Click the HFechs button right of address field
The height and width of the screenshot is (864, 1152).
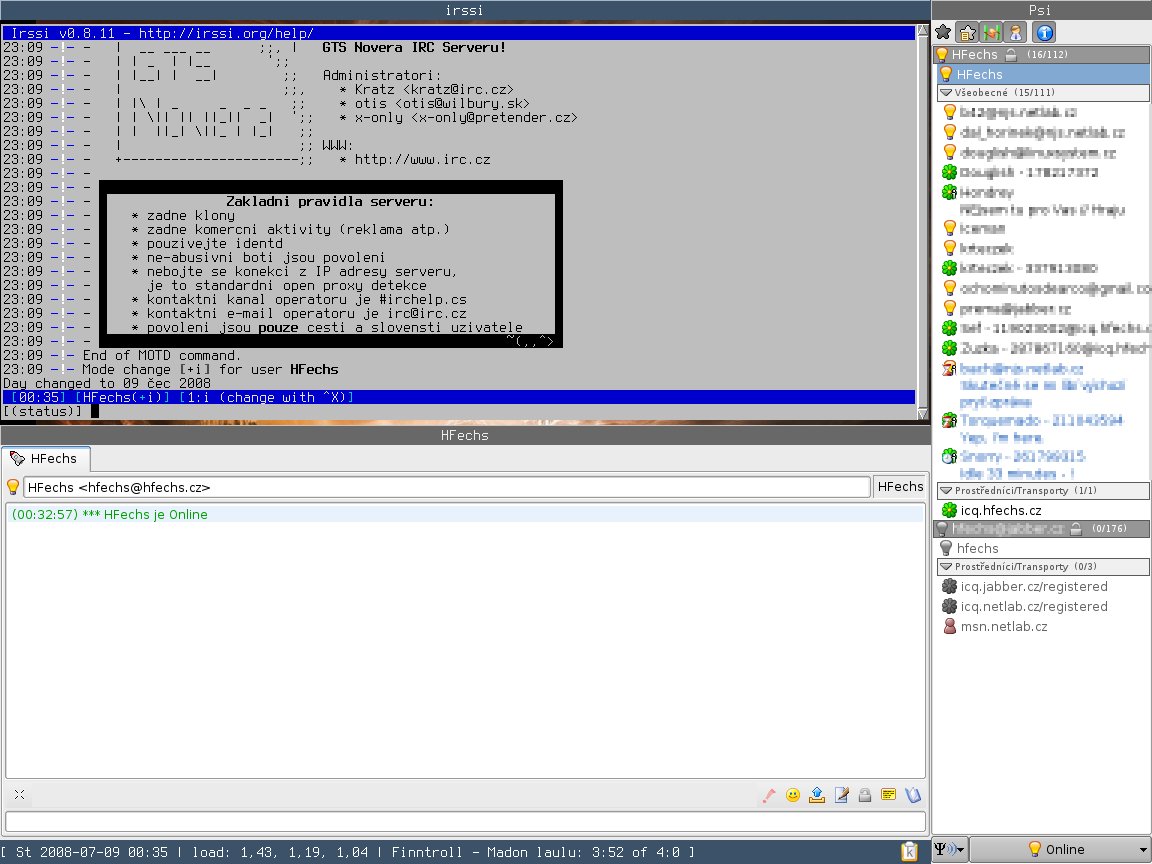coord(900,486)
